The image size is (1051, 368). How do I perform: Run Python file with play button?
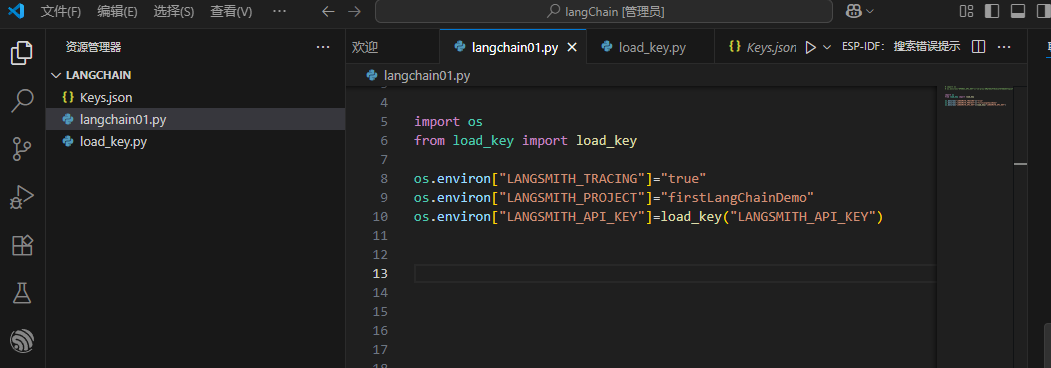coord(810,47)
